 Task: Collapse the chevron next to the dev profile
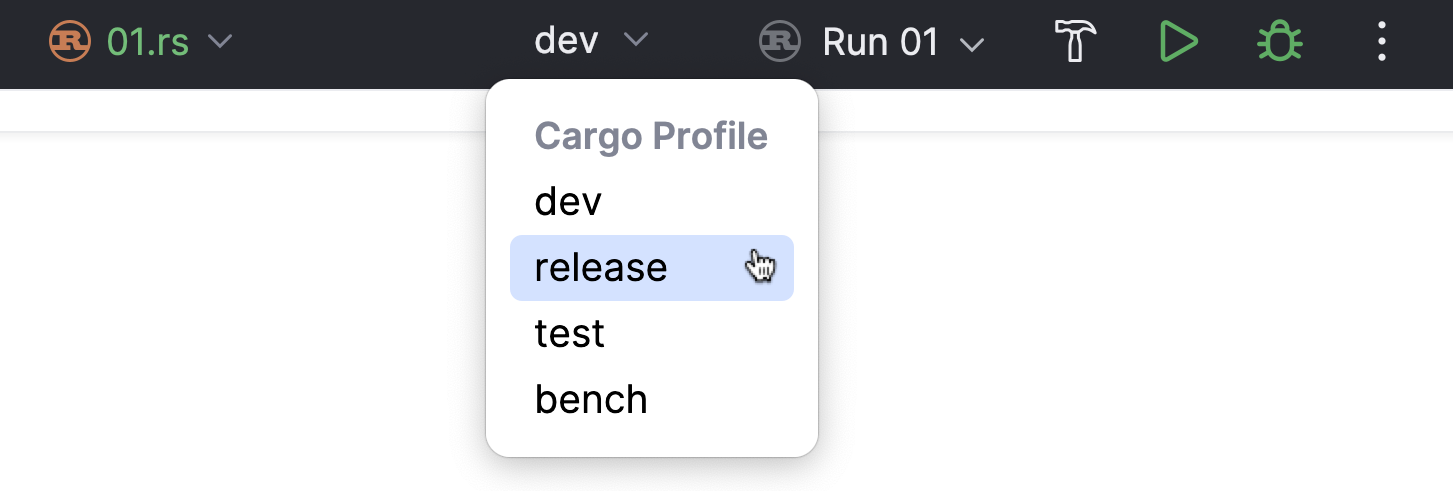(636, 41)
